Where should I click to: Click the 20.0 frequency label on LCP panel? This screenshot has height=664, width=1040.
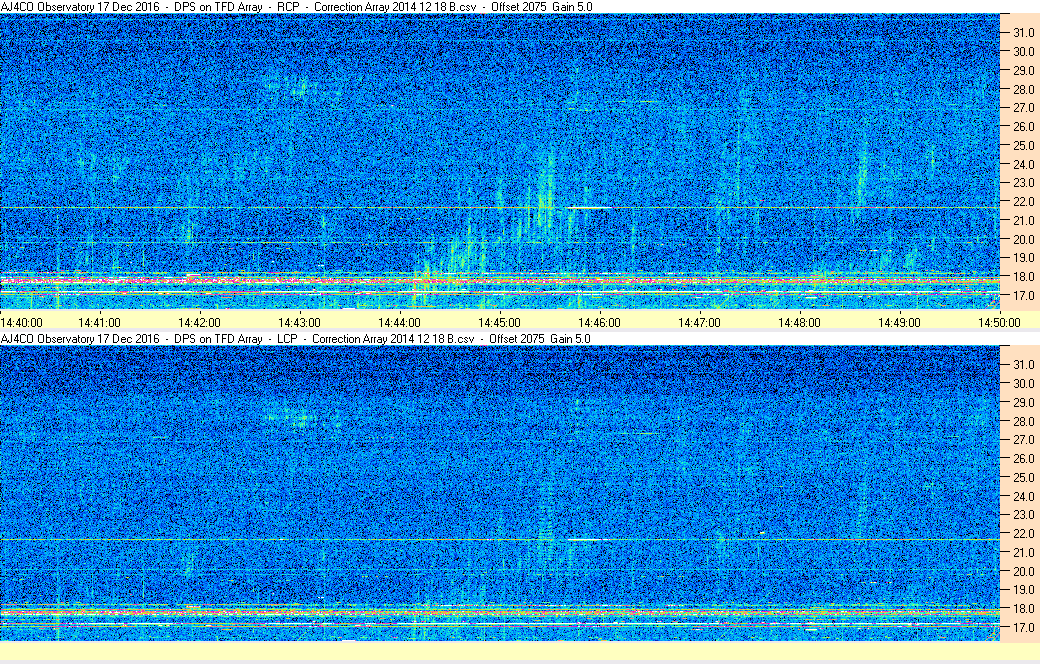tap(1023, 571)
